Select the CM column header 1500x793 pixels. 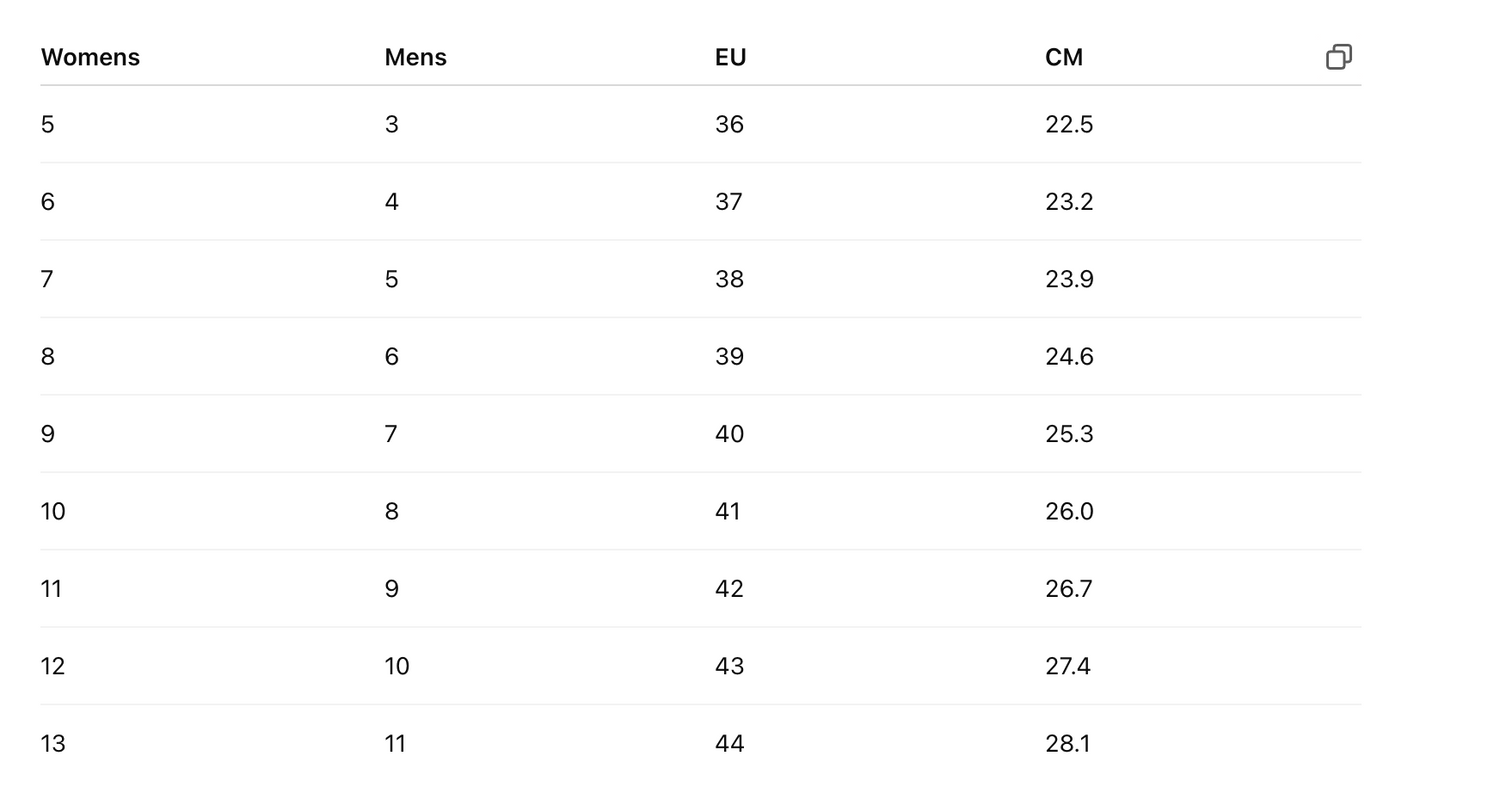tap(1063, 58)
